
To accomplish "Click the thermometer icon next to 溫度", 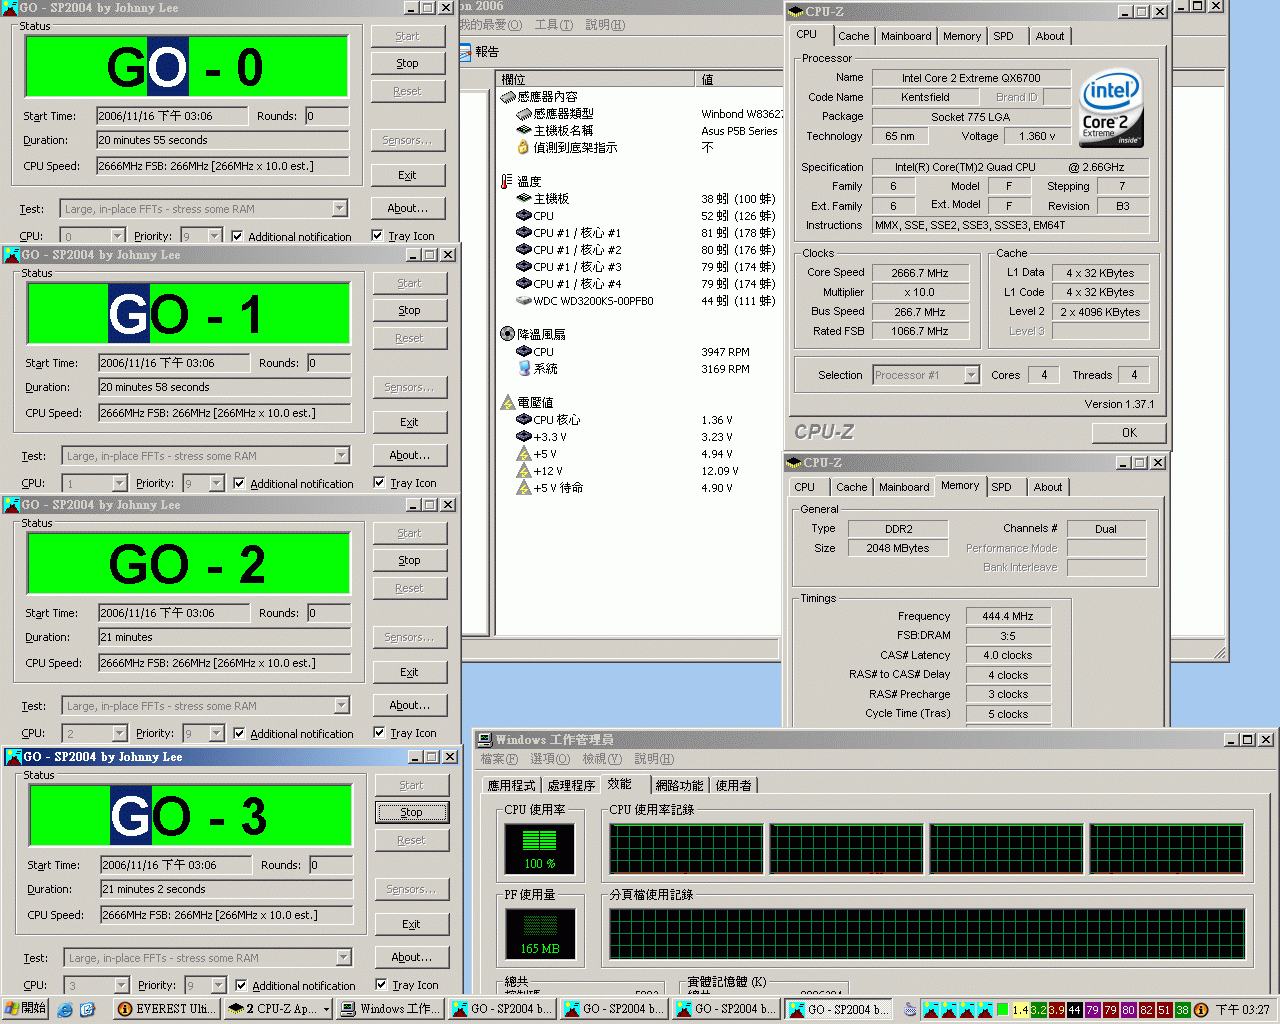I will click(507, 181).
